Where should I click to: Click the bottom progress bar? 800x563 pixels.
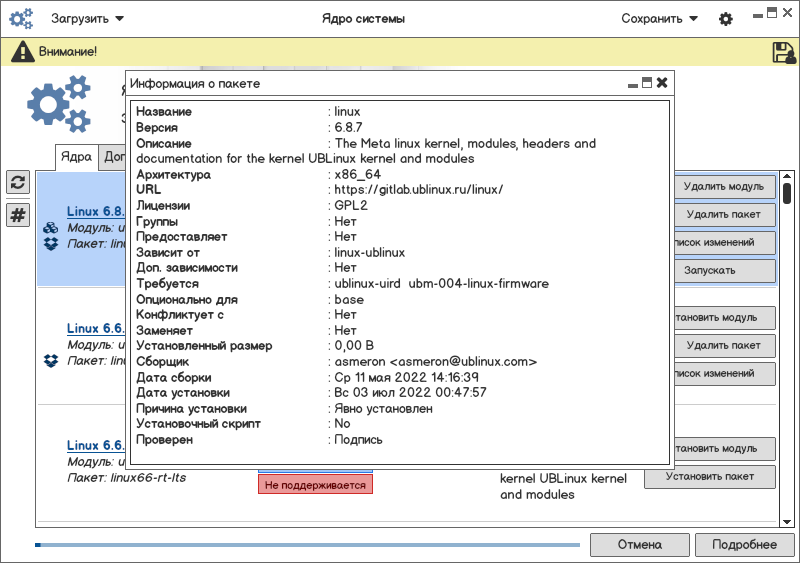coord(308,545)
